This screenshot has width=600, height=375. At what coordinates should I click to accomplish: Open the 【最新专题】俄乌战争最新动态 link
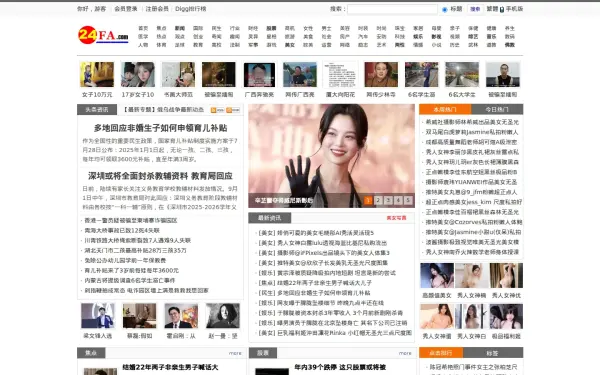click(x=164, y=110)
